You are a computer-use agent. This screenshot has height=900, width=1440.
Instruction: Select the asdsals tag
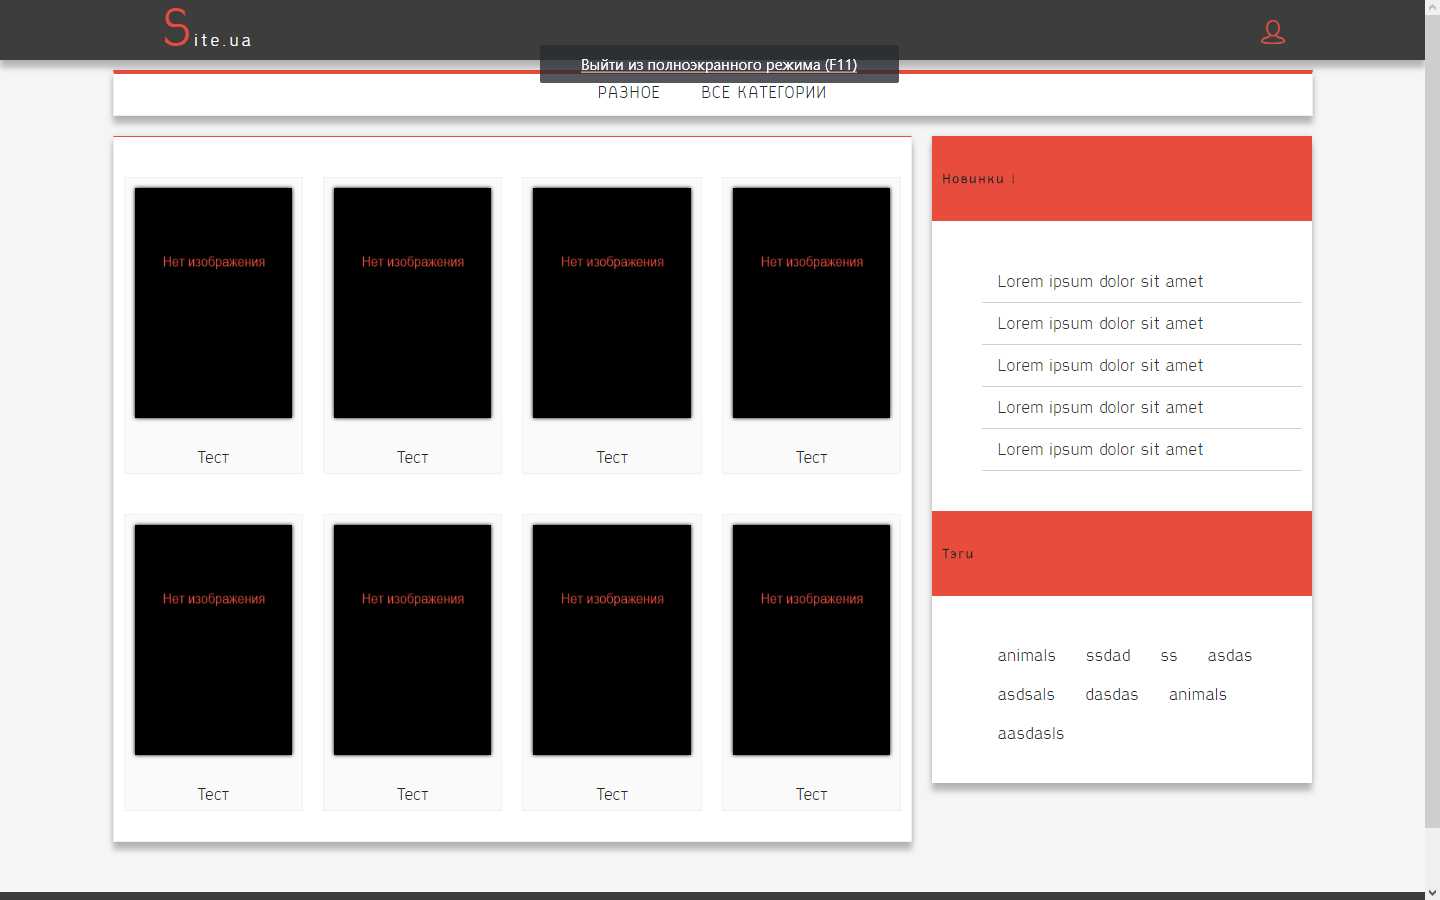pos(1025,695)
